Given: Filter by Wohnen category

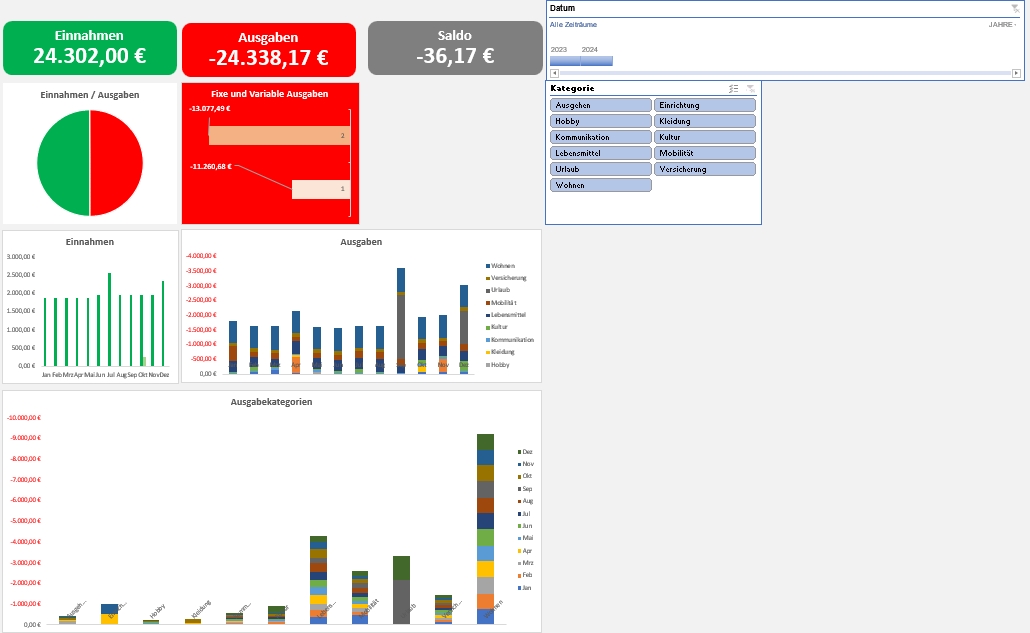Looking at the screenshot, I should click(x=600, y=185).
